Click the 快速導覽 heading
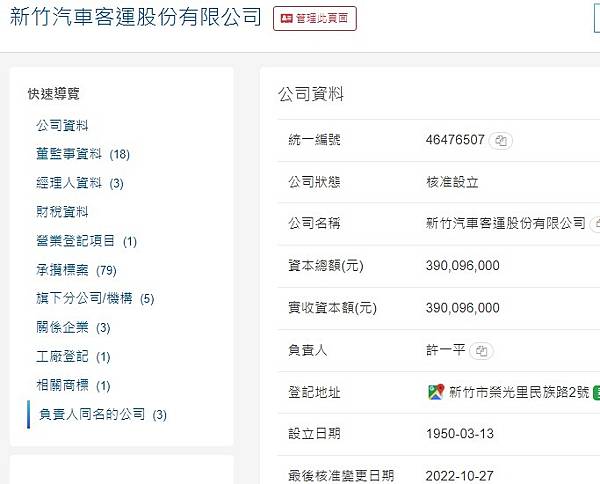 [54, 94]
